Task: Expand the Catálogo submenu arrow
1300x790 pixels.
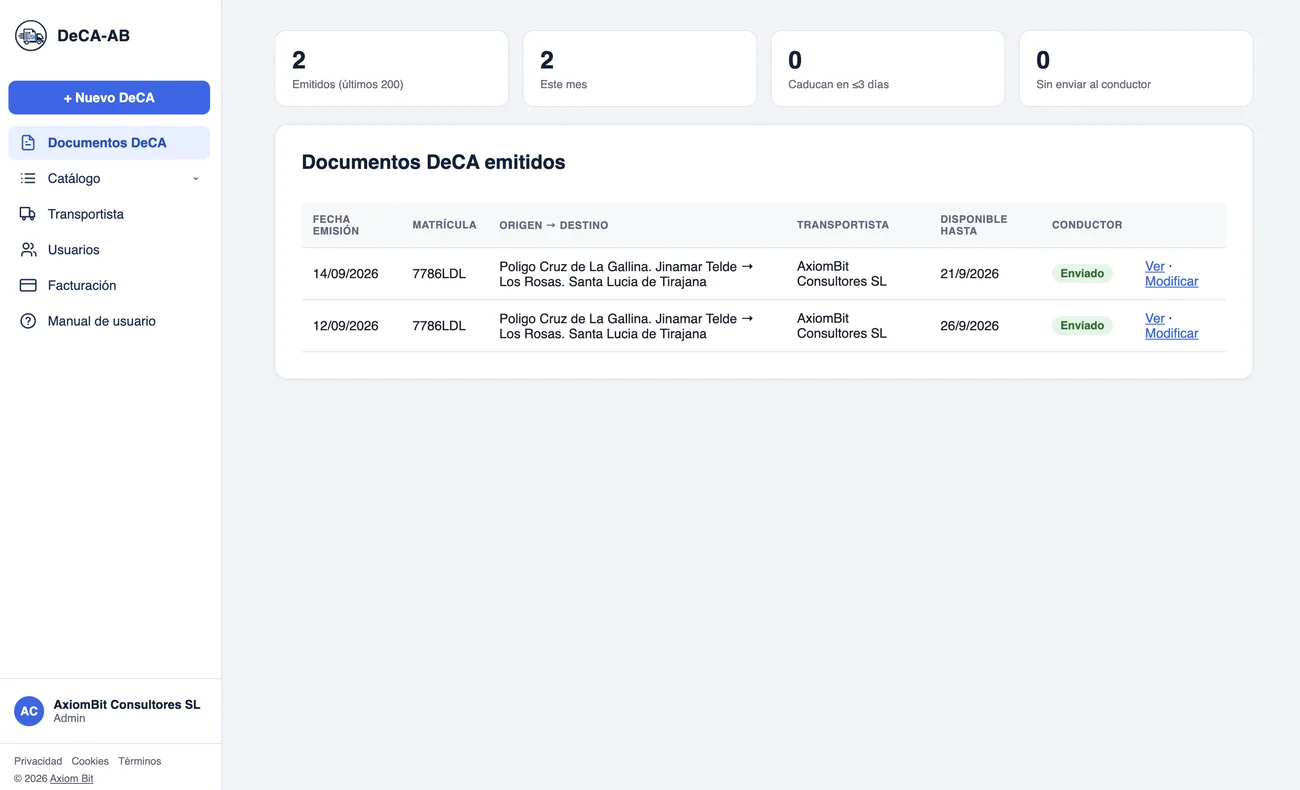Action: coord(196,179)
